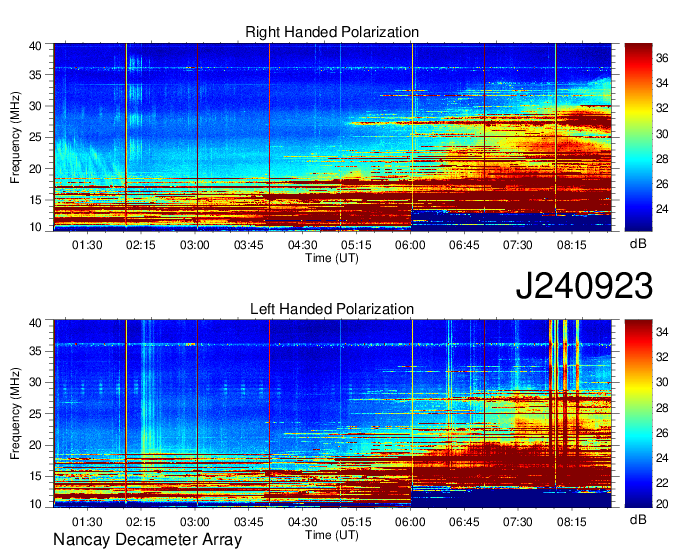Click the 10 MHz tick on the Left Handed plot

(x=35, y=504)
